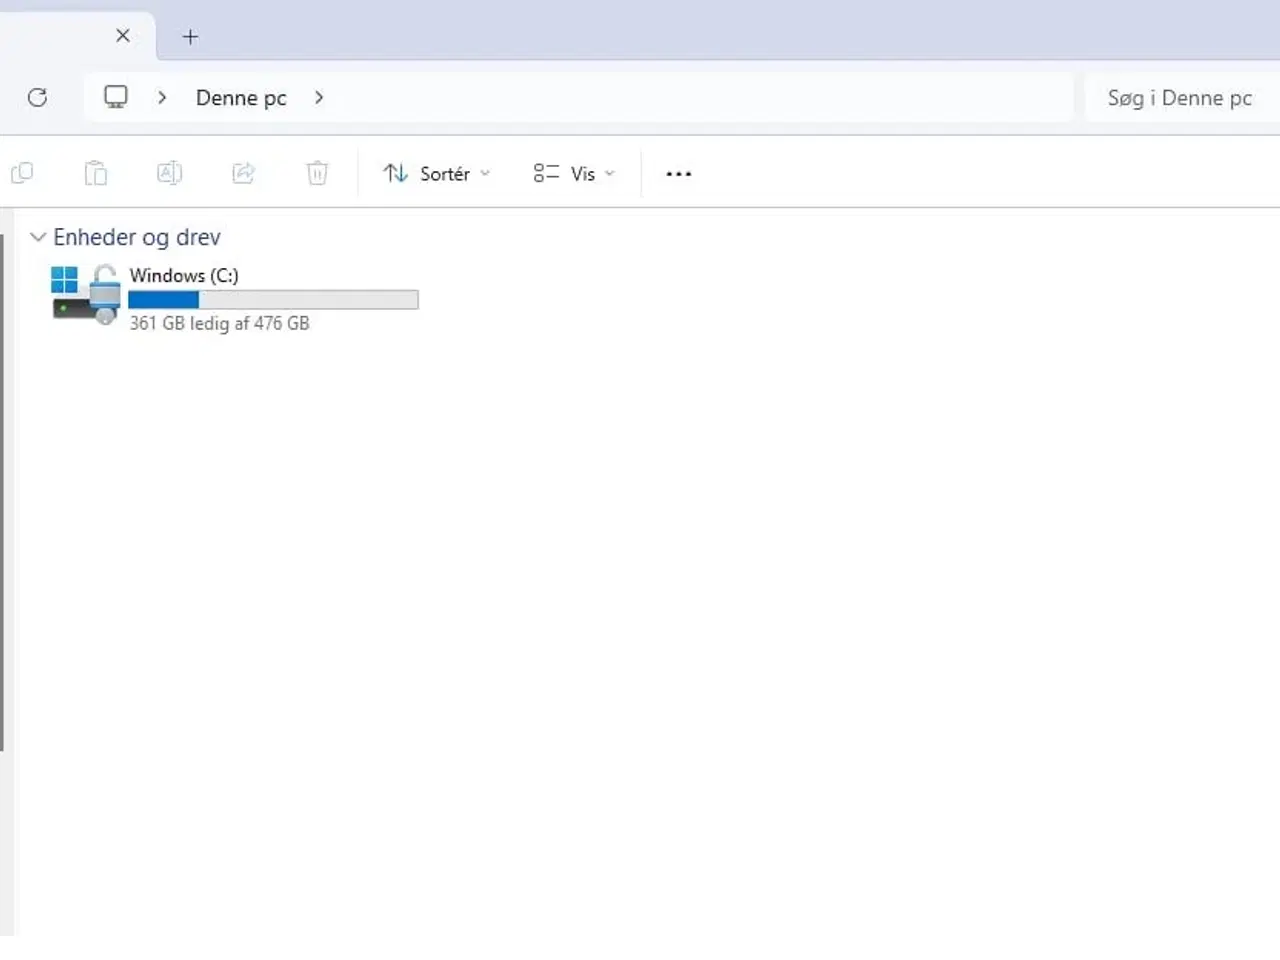
Task: Open a new tab with plus button
Action: [x=190, y=37]
